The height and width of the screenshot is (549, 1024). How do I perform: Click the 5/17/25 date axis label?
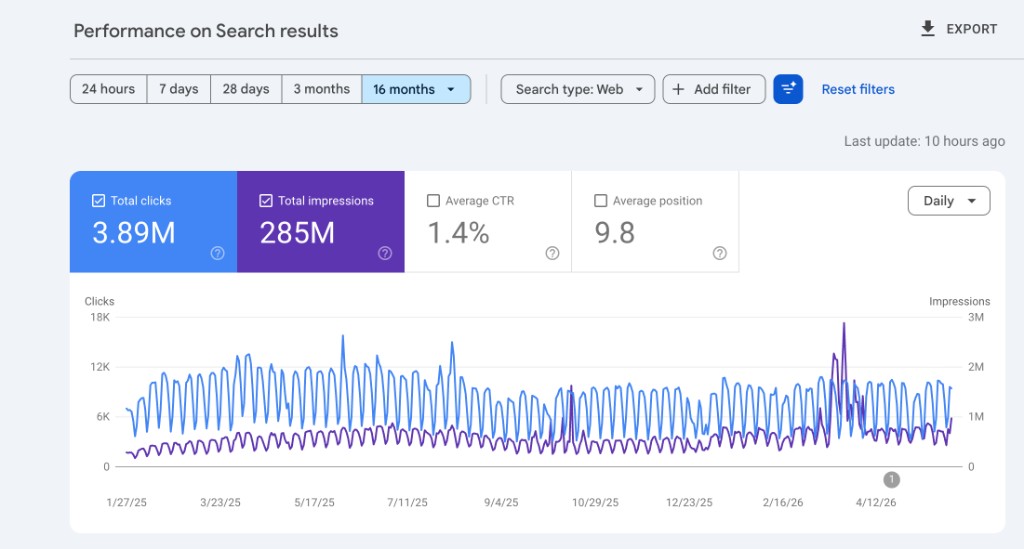314,503
